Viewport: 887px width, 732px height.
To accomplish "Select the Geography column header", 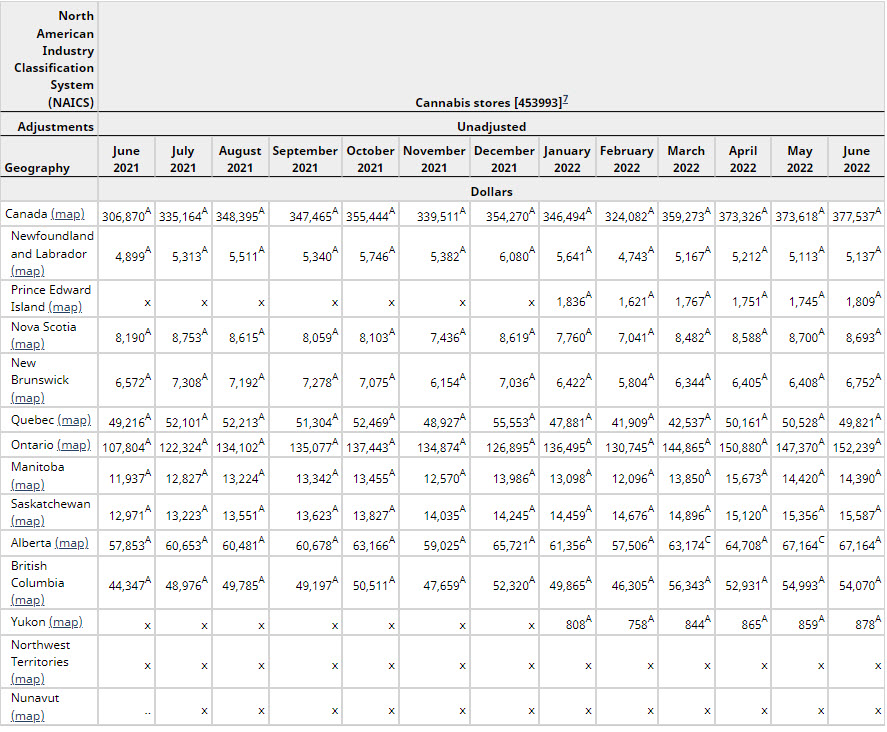I will click(37, 168).
